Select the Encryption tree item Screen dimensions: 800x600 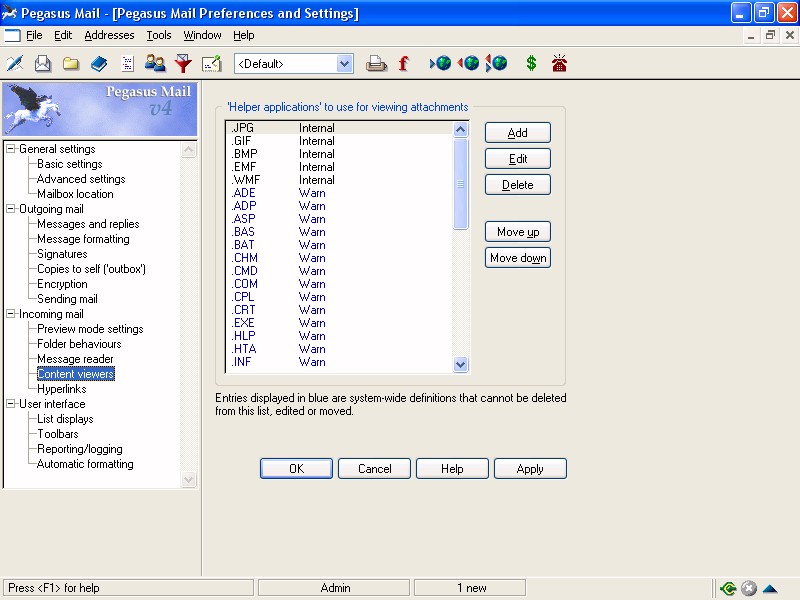point(62,284)
